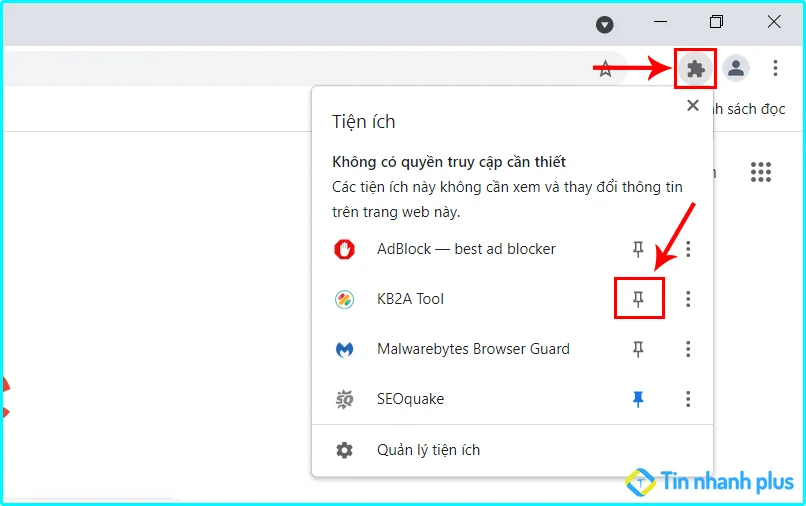Open the Google apps grid icon

coord(761,172)
